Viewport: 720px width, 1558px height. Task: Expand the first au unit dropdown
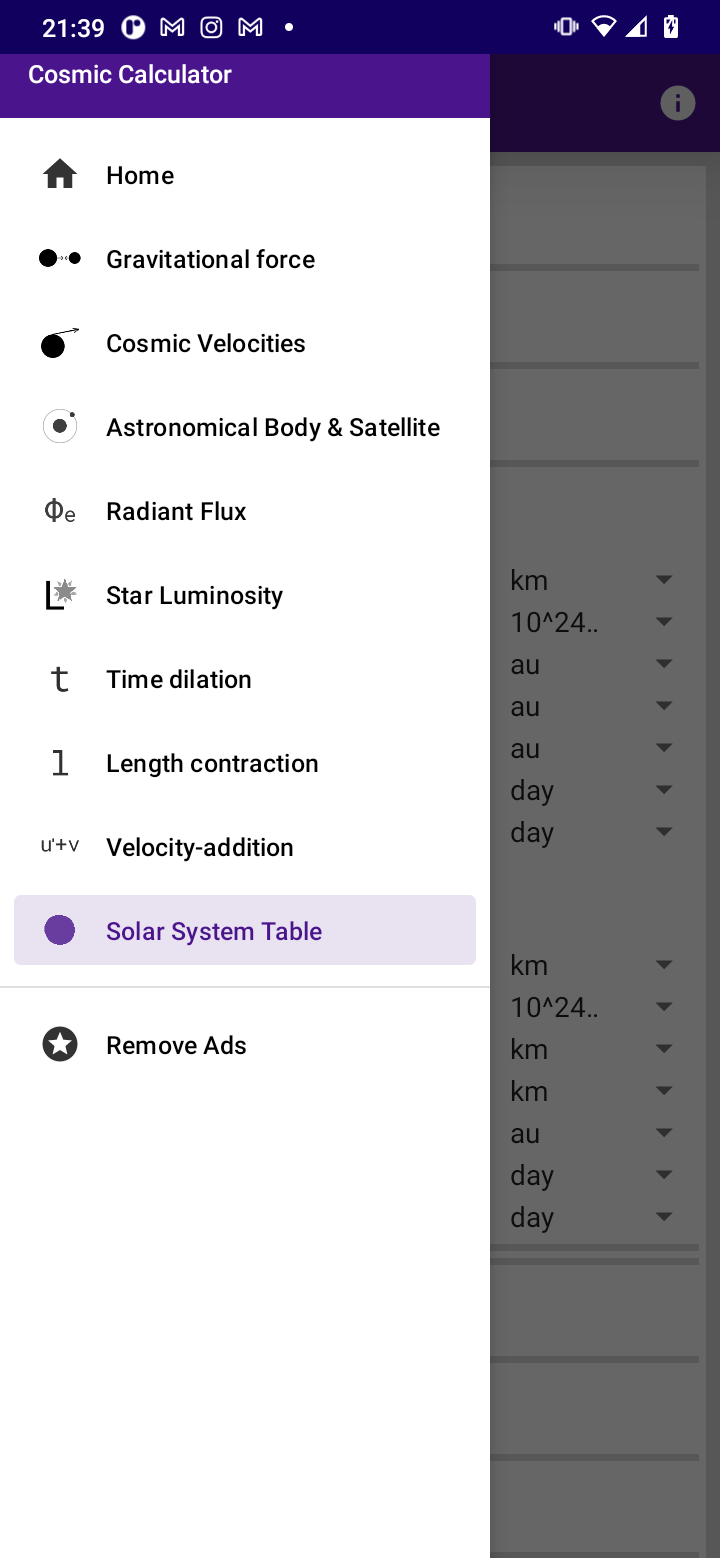click(x=592, y=664)
